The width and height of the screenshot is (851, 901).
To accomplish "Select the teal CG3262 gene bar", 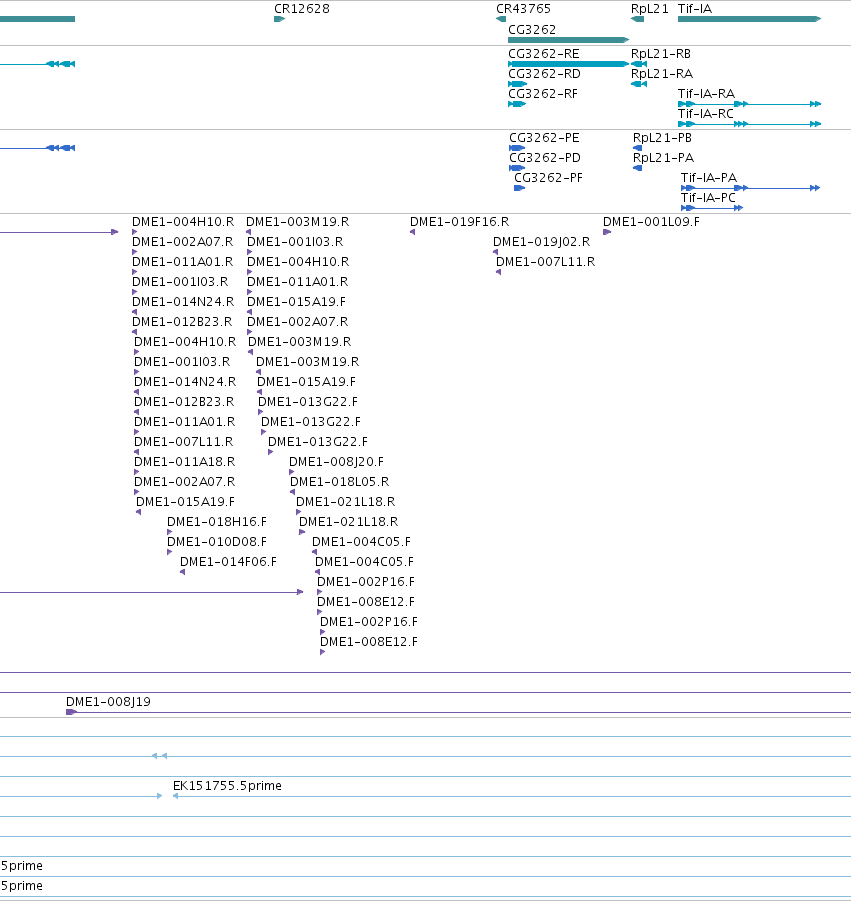I will [x=568, y=40].
